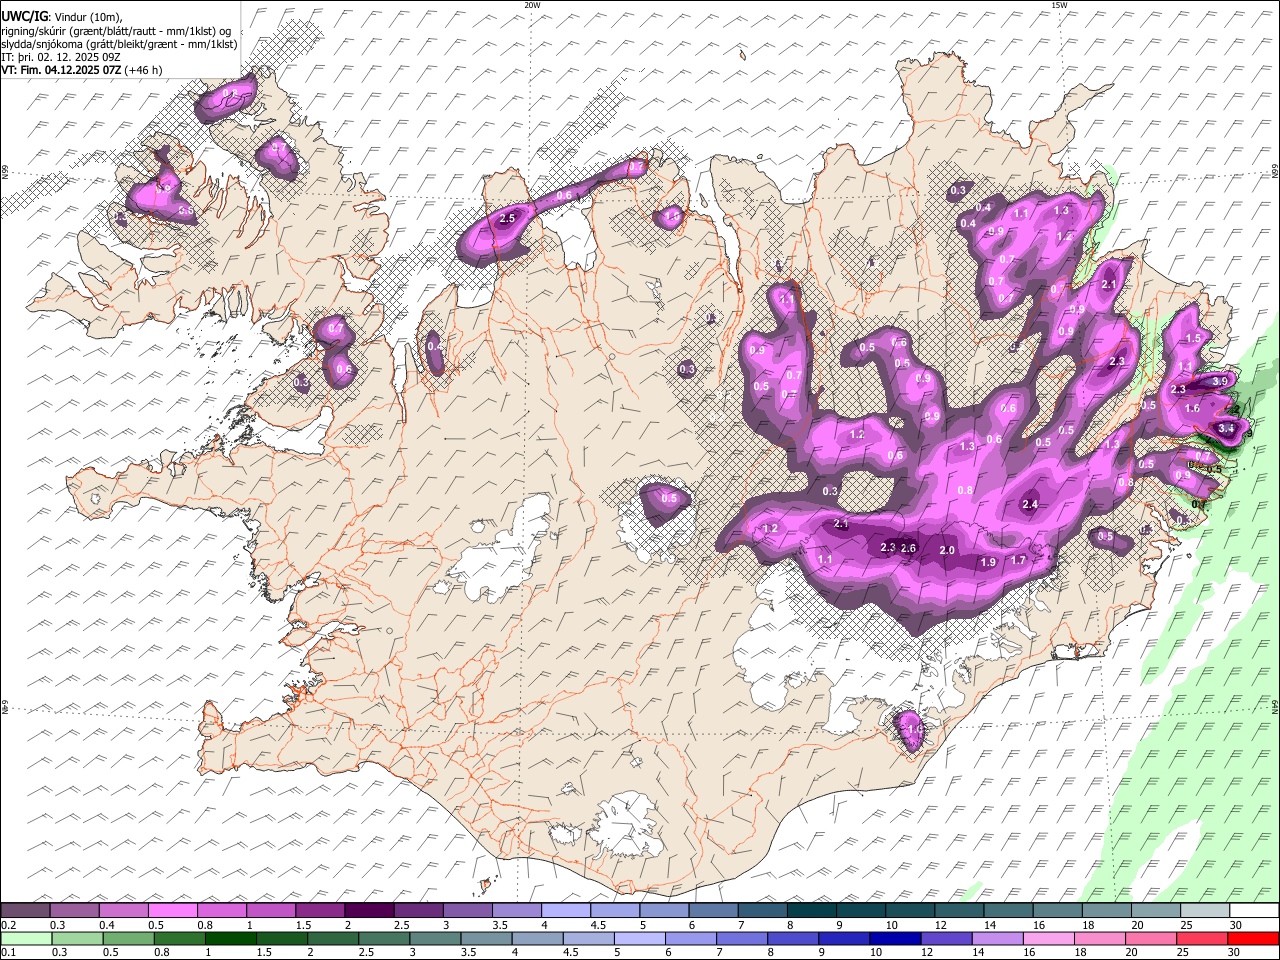Select hot pink swatch between 20 and 25, rain scale
The image size is (1280, 960).
pos(1152,938)
